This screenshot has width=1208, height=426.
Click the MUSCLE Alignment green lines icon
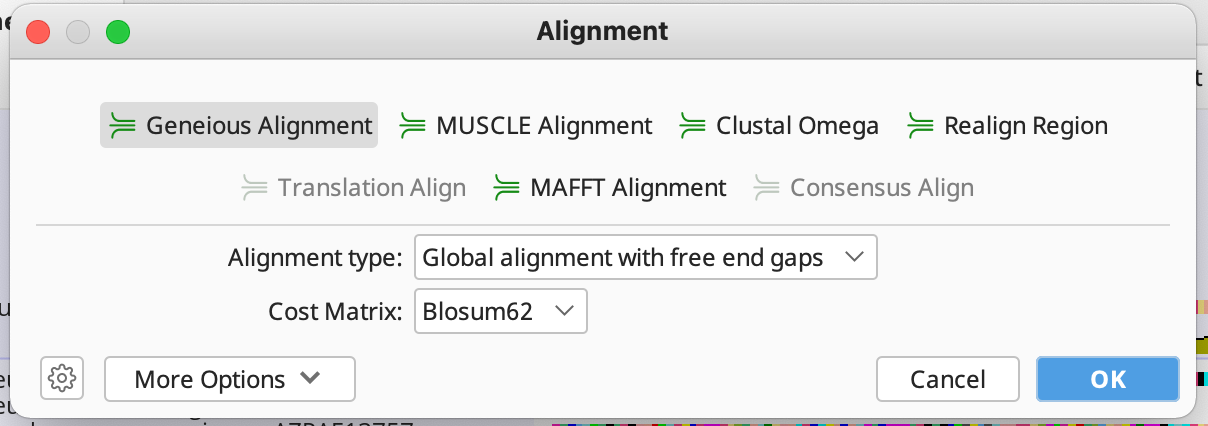pos(412,126)
